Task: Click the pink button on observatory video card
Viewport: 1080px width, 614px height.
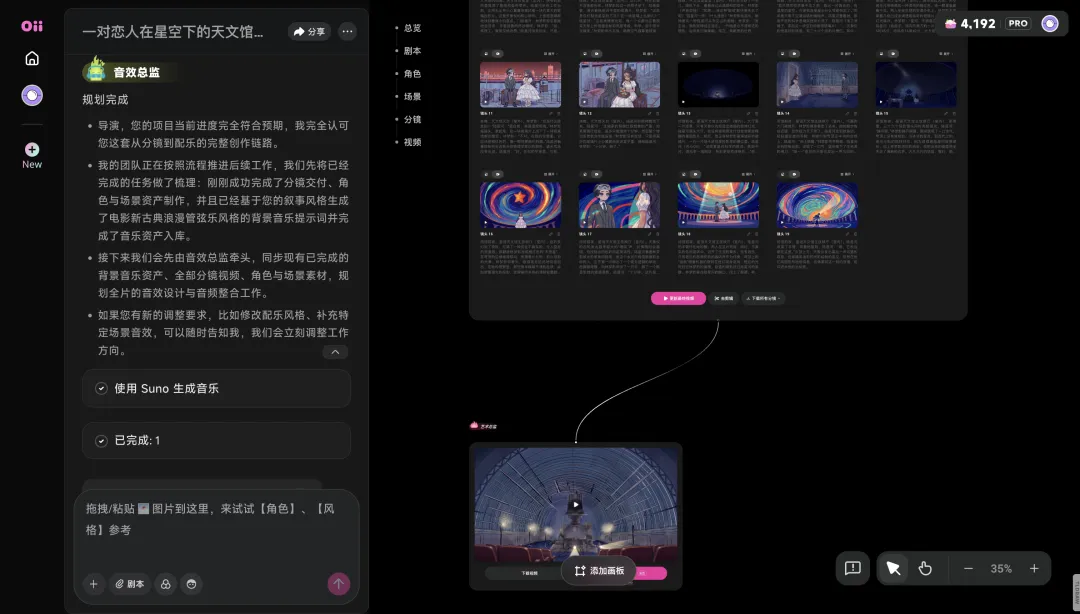Action: click(x=650, y=573)
